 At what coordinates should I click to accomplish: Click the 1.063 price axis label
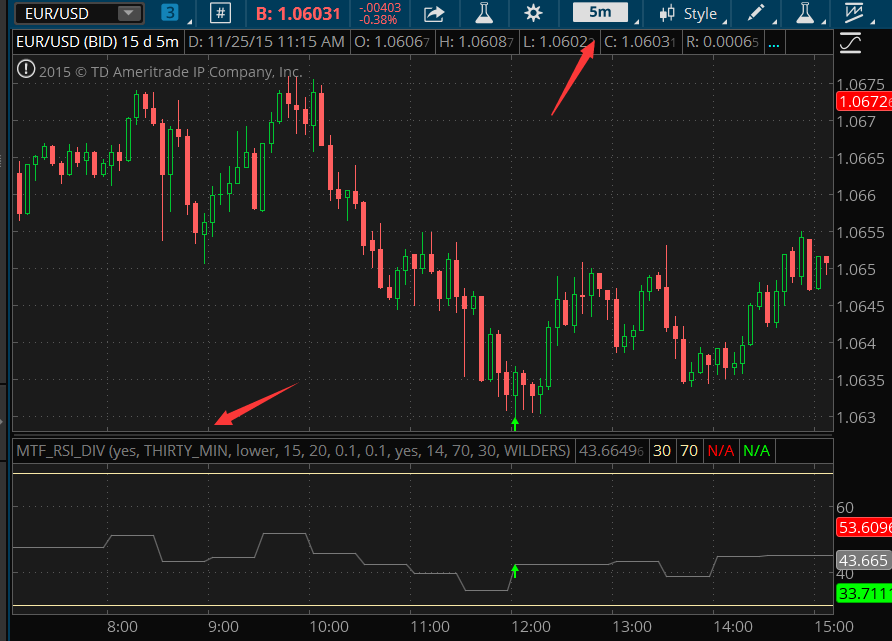856,417
